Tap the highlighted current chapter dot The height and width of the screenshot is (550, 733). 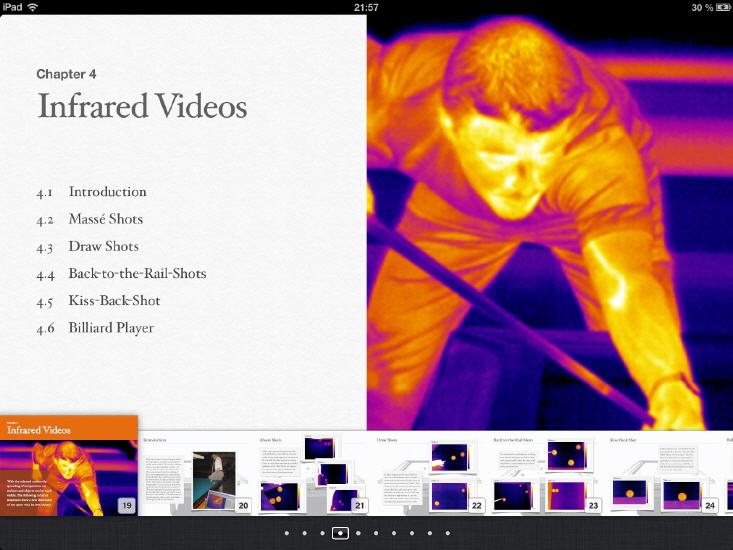(340, 533)
